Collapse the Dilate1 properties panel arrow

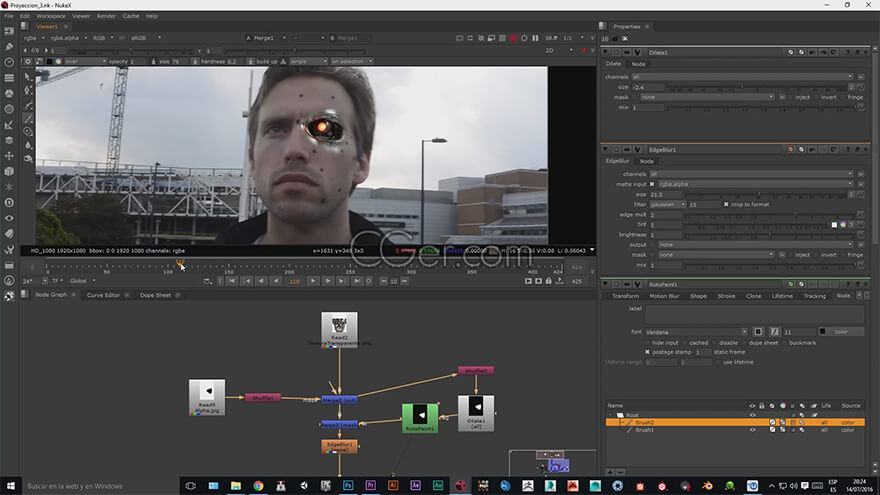click(606, 52)
